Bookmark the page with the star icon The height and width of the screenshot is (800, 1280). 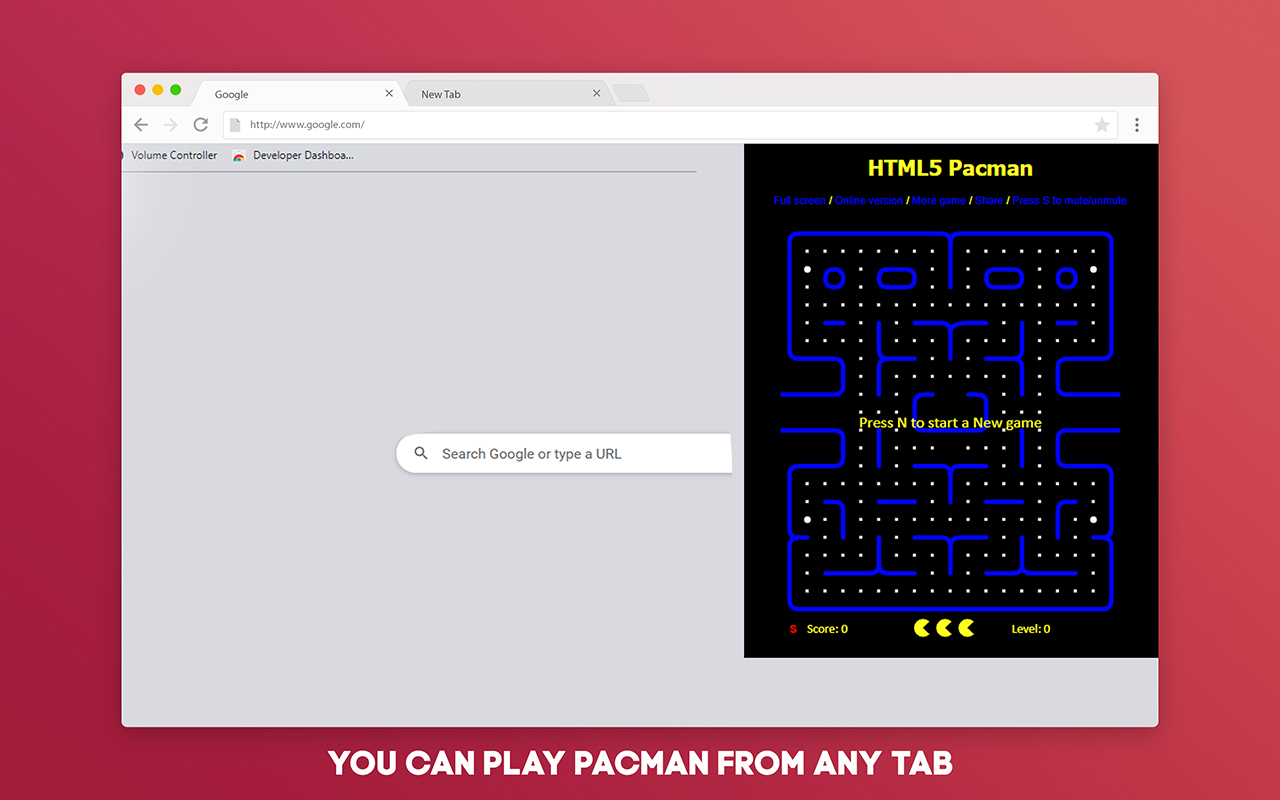1102,125
